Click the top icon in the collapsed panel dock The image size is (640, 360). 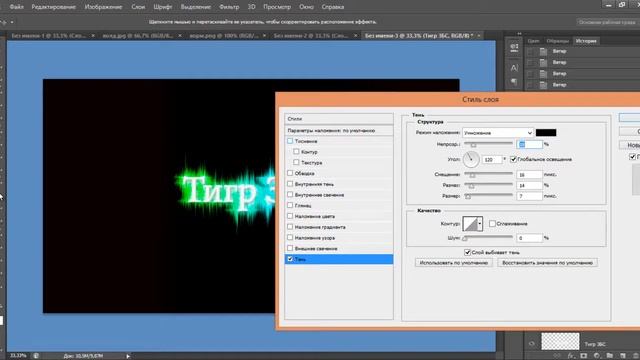point(514,48)
